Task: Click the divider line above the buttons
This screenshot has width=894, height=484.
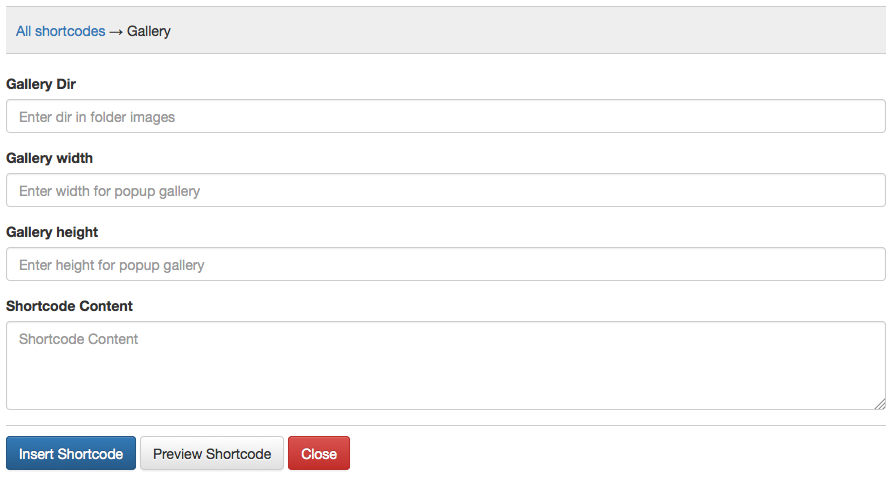Action: (445, 425)
